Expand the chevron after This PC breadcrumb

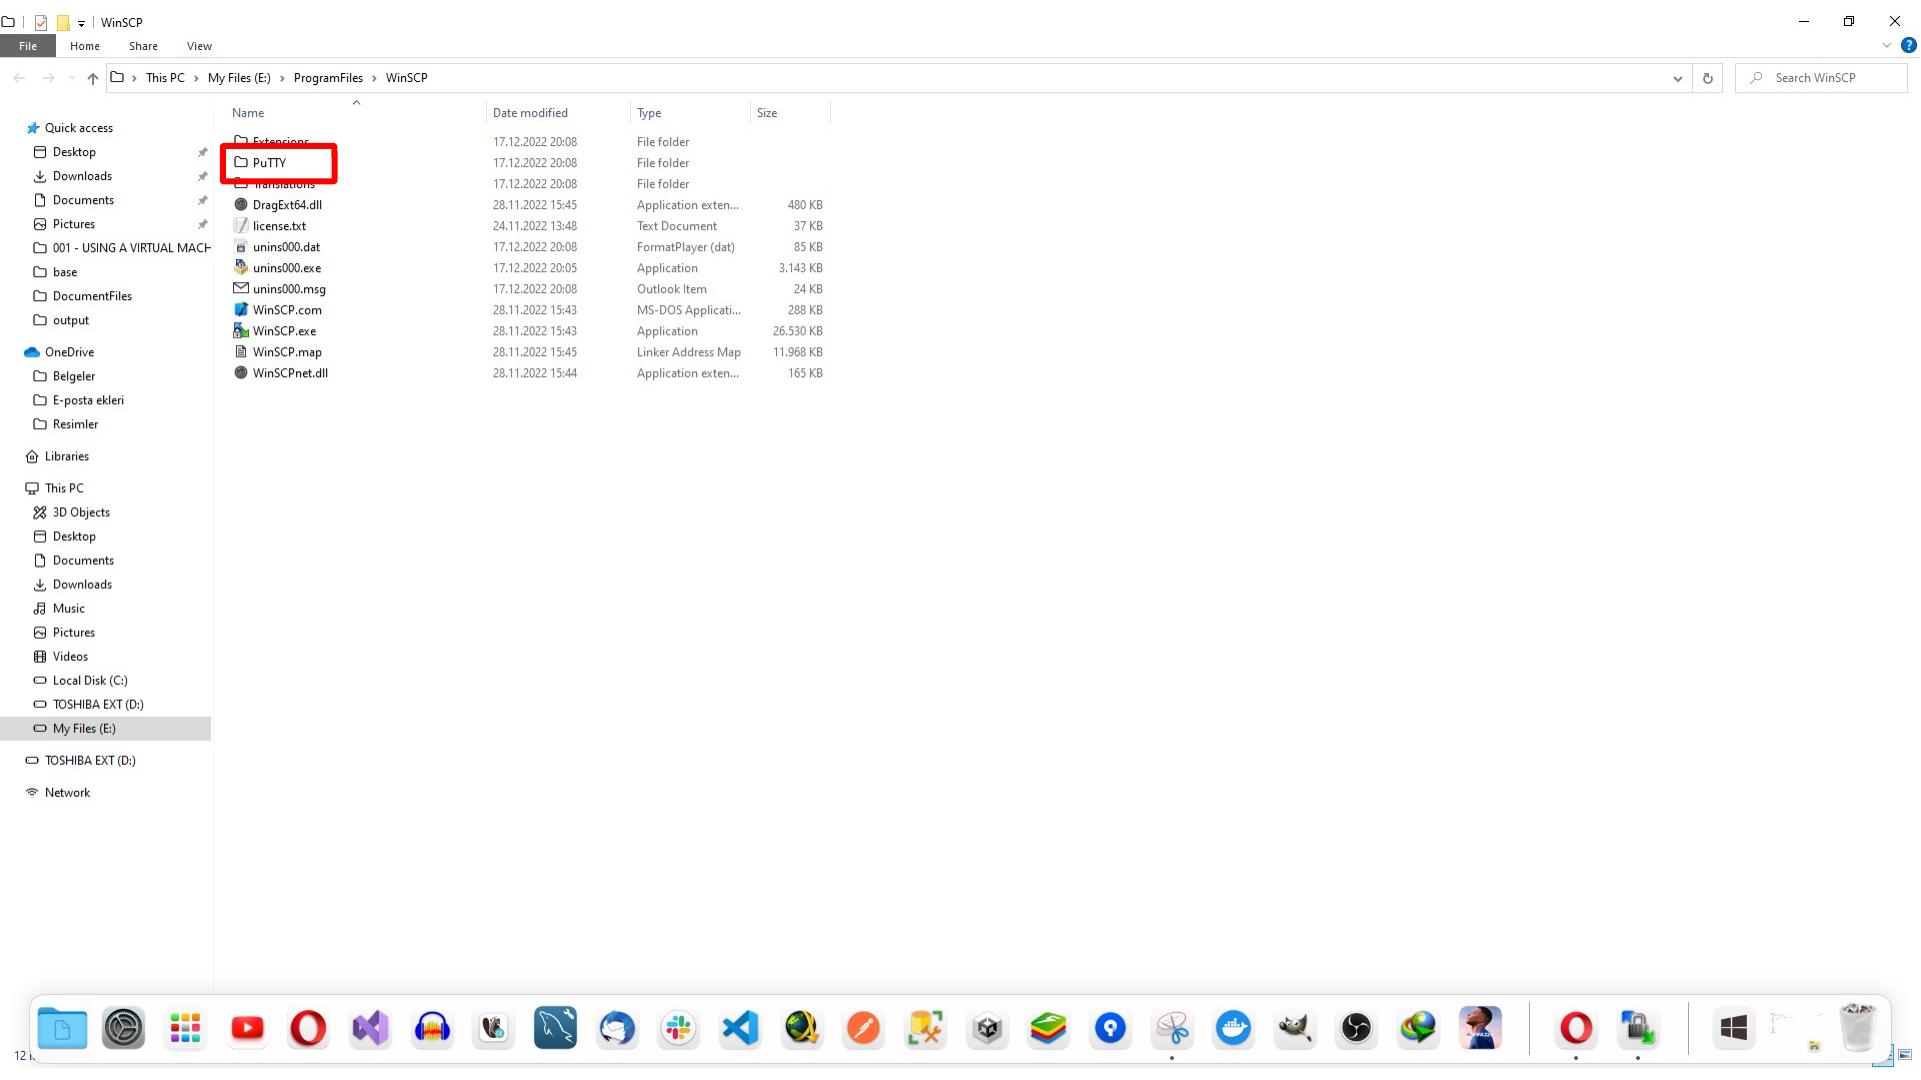[x=196, y=78]
